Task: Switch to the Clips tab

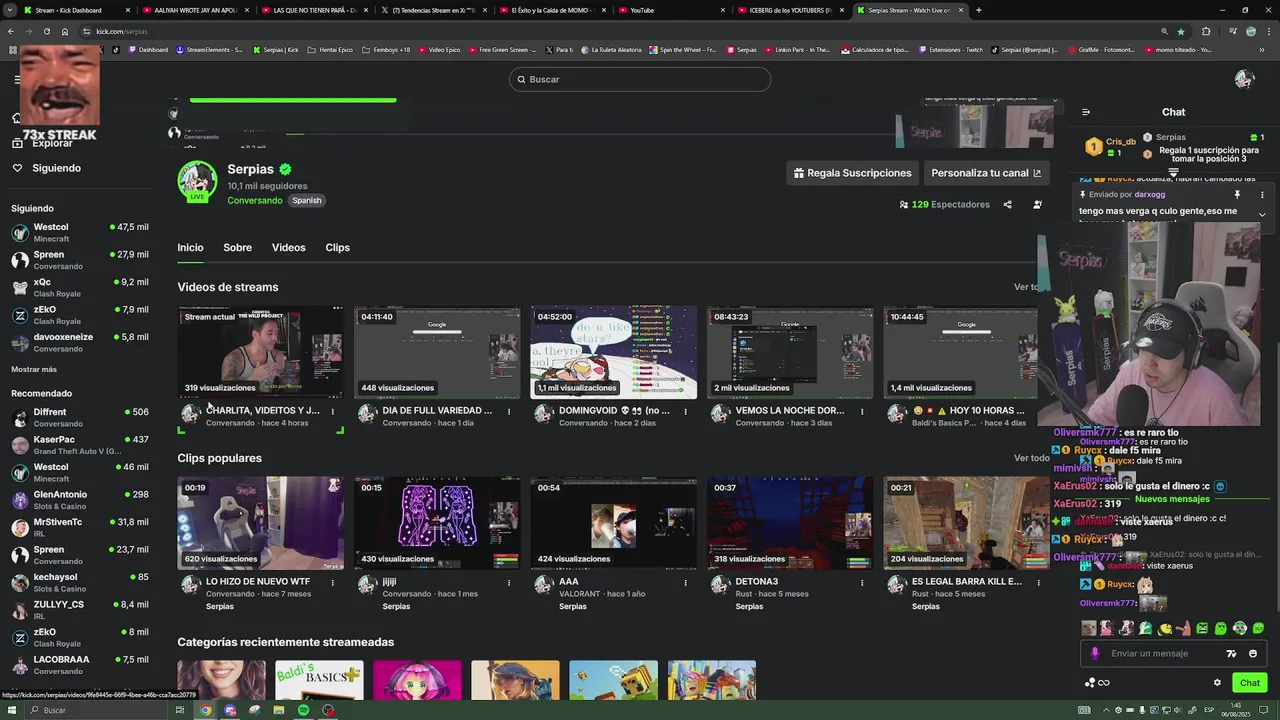Action: [x=337, y=247]
